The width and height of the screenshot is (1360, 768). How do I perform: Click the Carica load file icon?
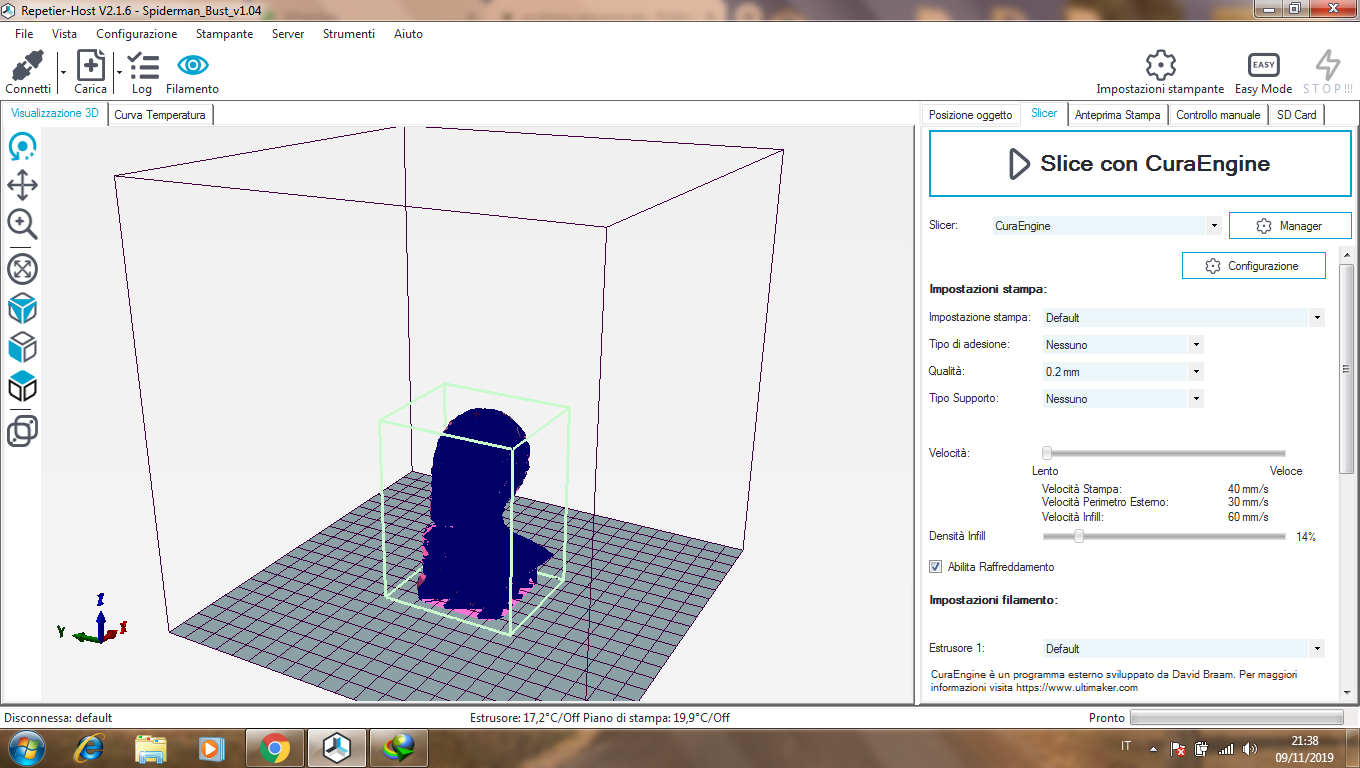pos(91,66)
